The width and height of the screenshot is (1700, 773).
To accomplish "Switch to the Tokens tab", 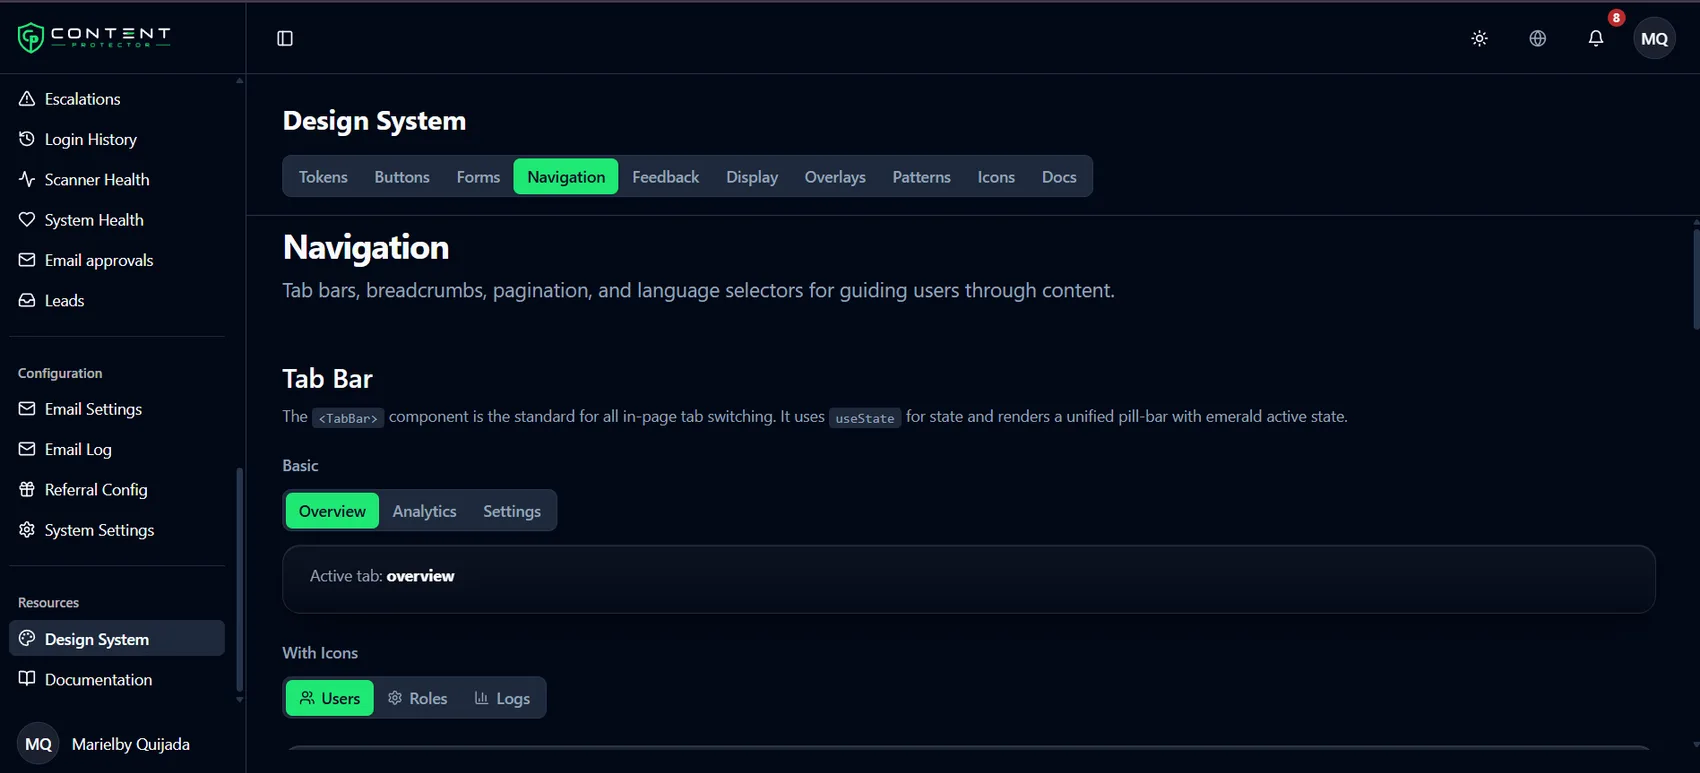I will coord(323,176).
